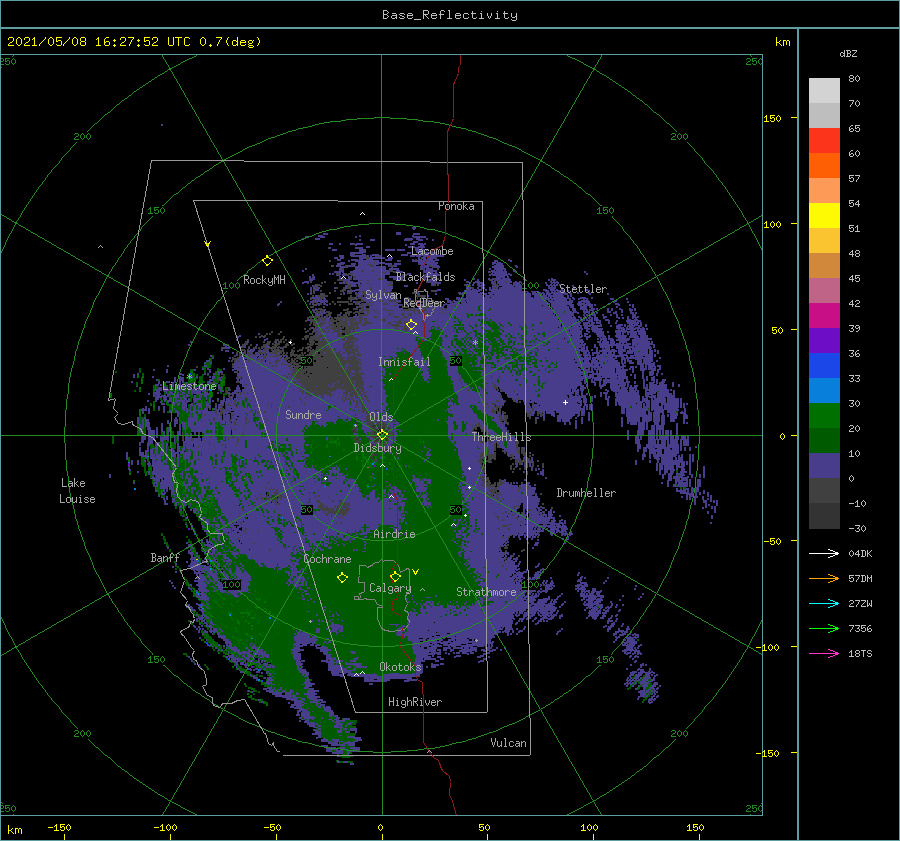Click the cyan 27ZW arrow in legend
The height and width of the screenshot is (841, 900).
(x=824, y=603)
